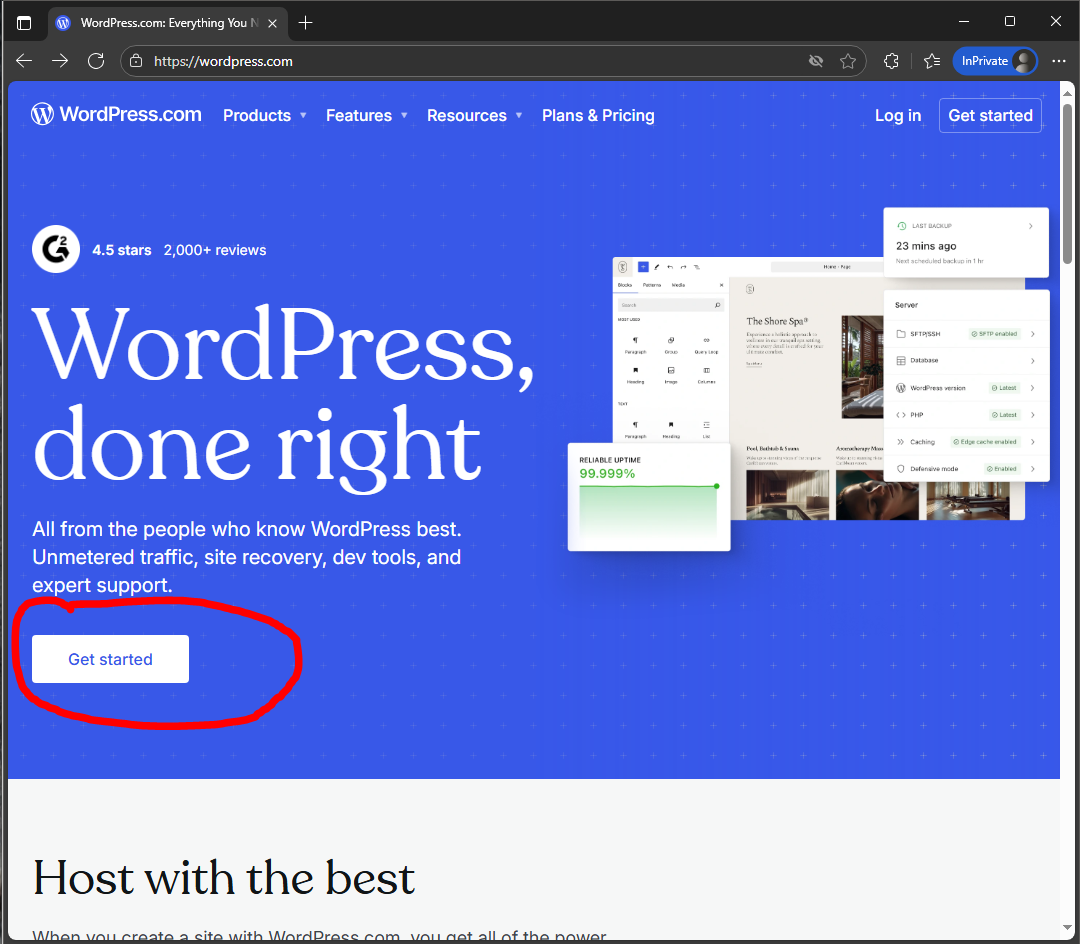
Task: Click the 4.5 stars text
Action: [122, 250]
